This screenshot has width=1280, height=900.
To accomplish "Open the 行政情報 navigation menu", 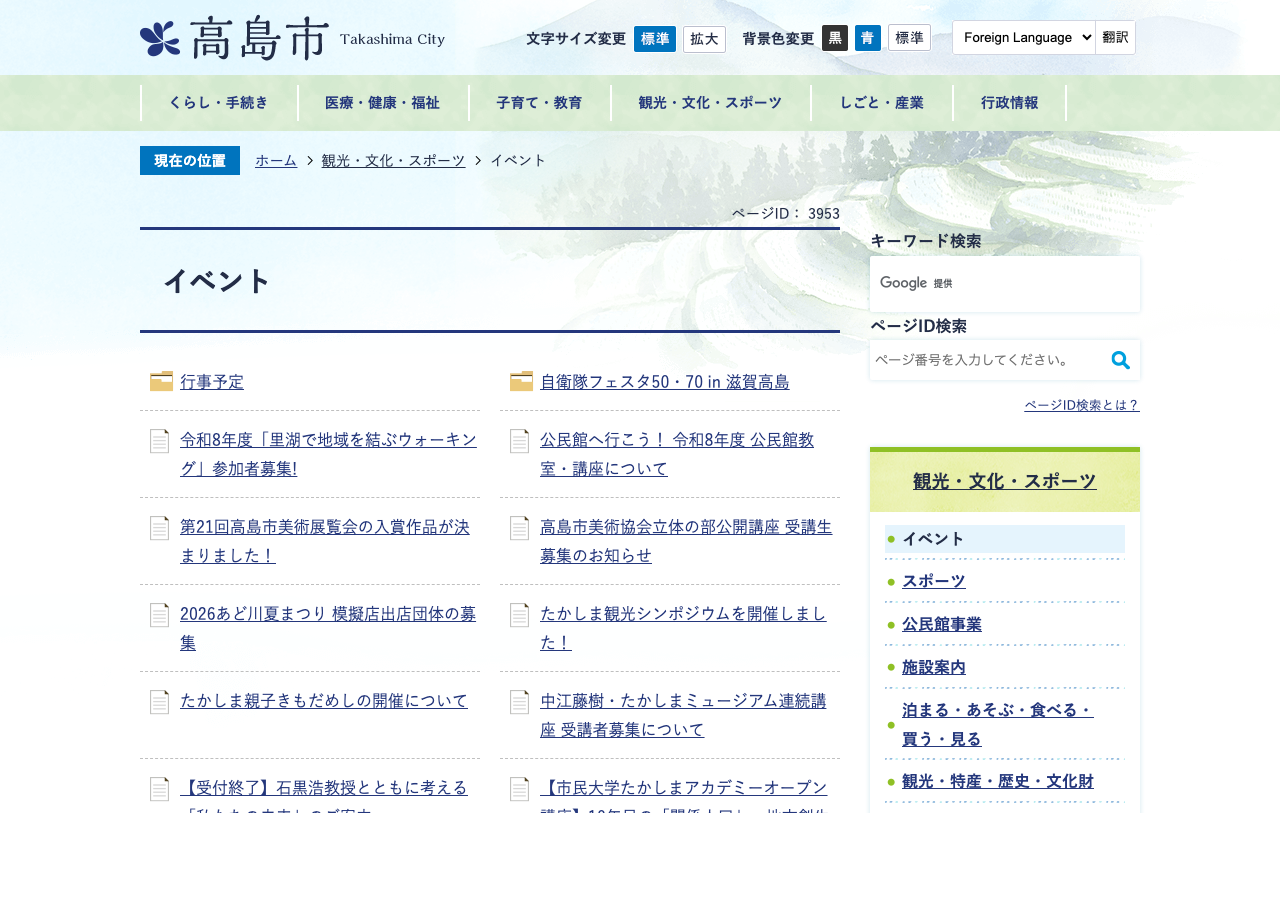I will click(x=1010, y=102).
